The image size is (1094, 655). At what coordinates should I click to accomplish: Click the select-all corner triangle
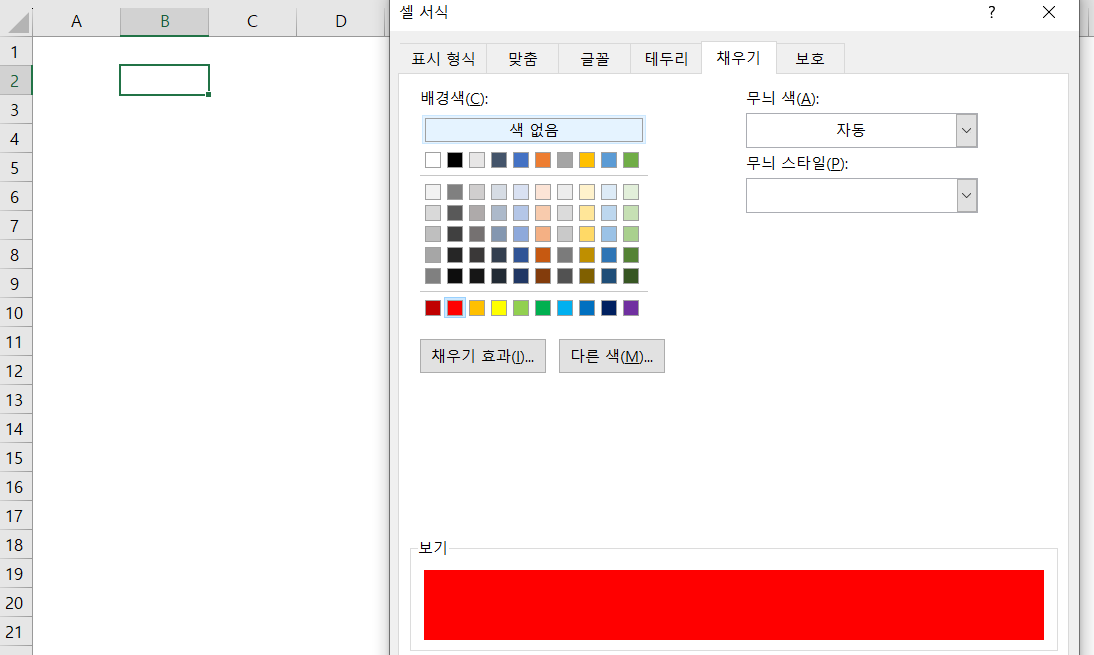pos(17,22)
